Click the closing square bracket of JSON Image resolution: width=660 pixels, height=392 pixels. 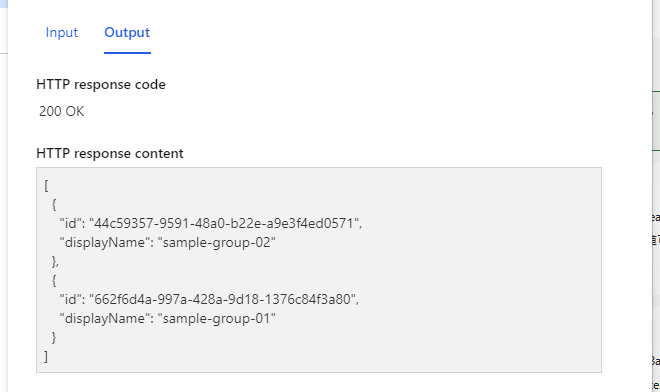click(x=46, y=357)
